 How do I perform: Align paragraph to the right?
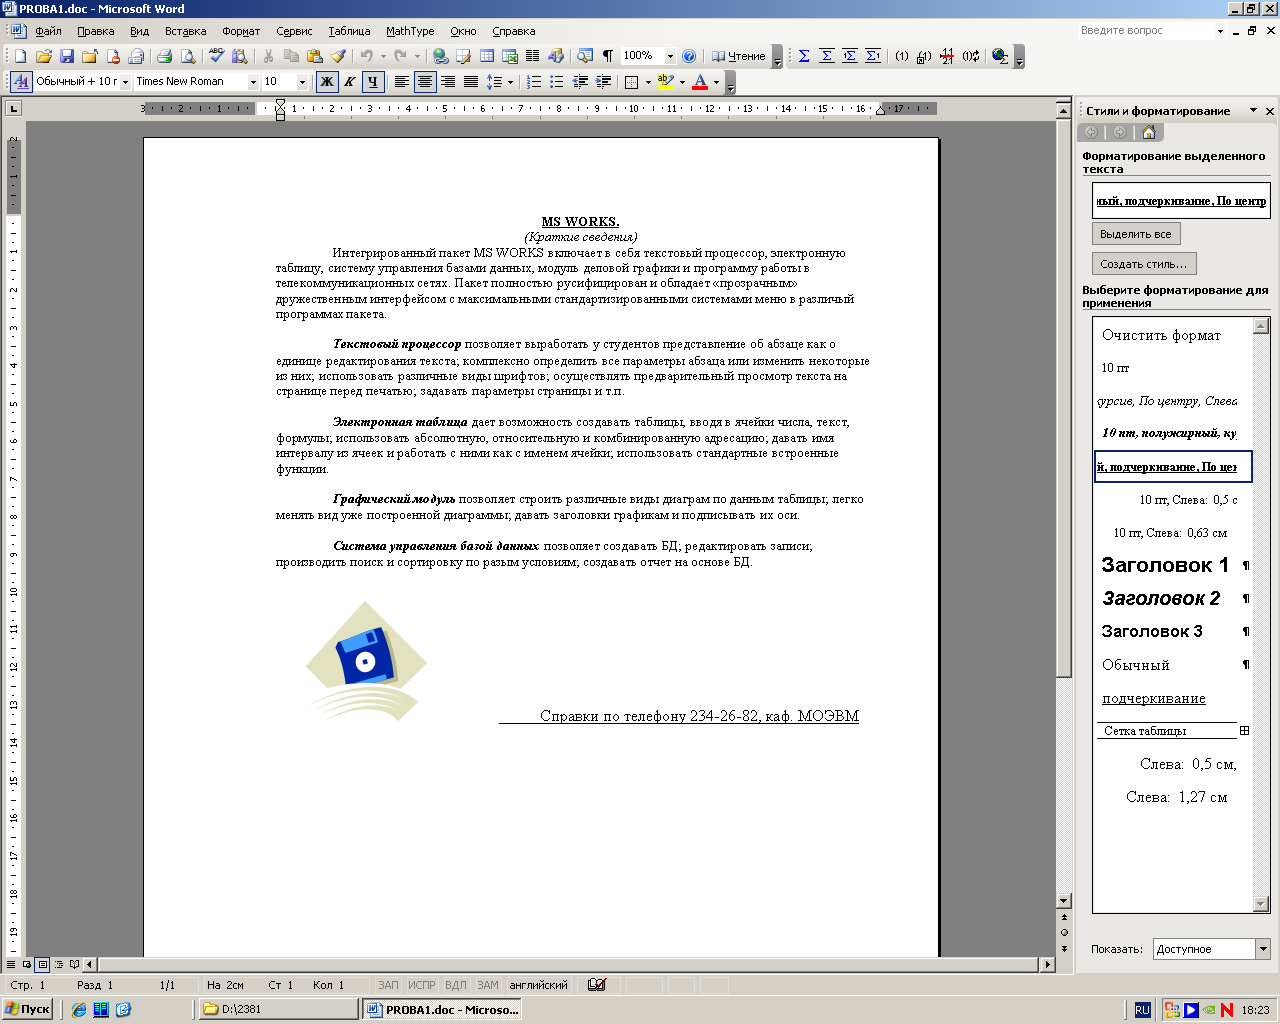pos(448,82)
